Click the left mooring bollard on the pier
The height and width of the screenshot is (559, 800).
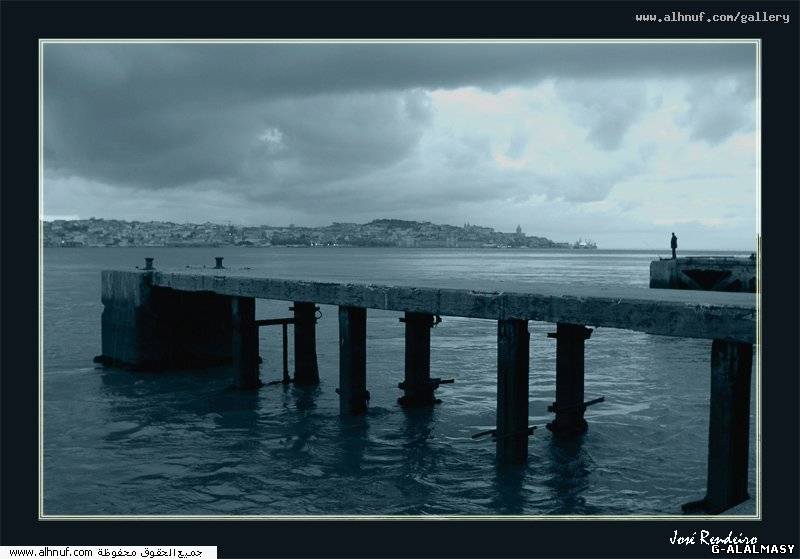148,264
